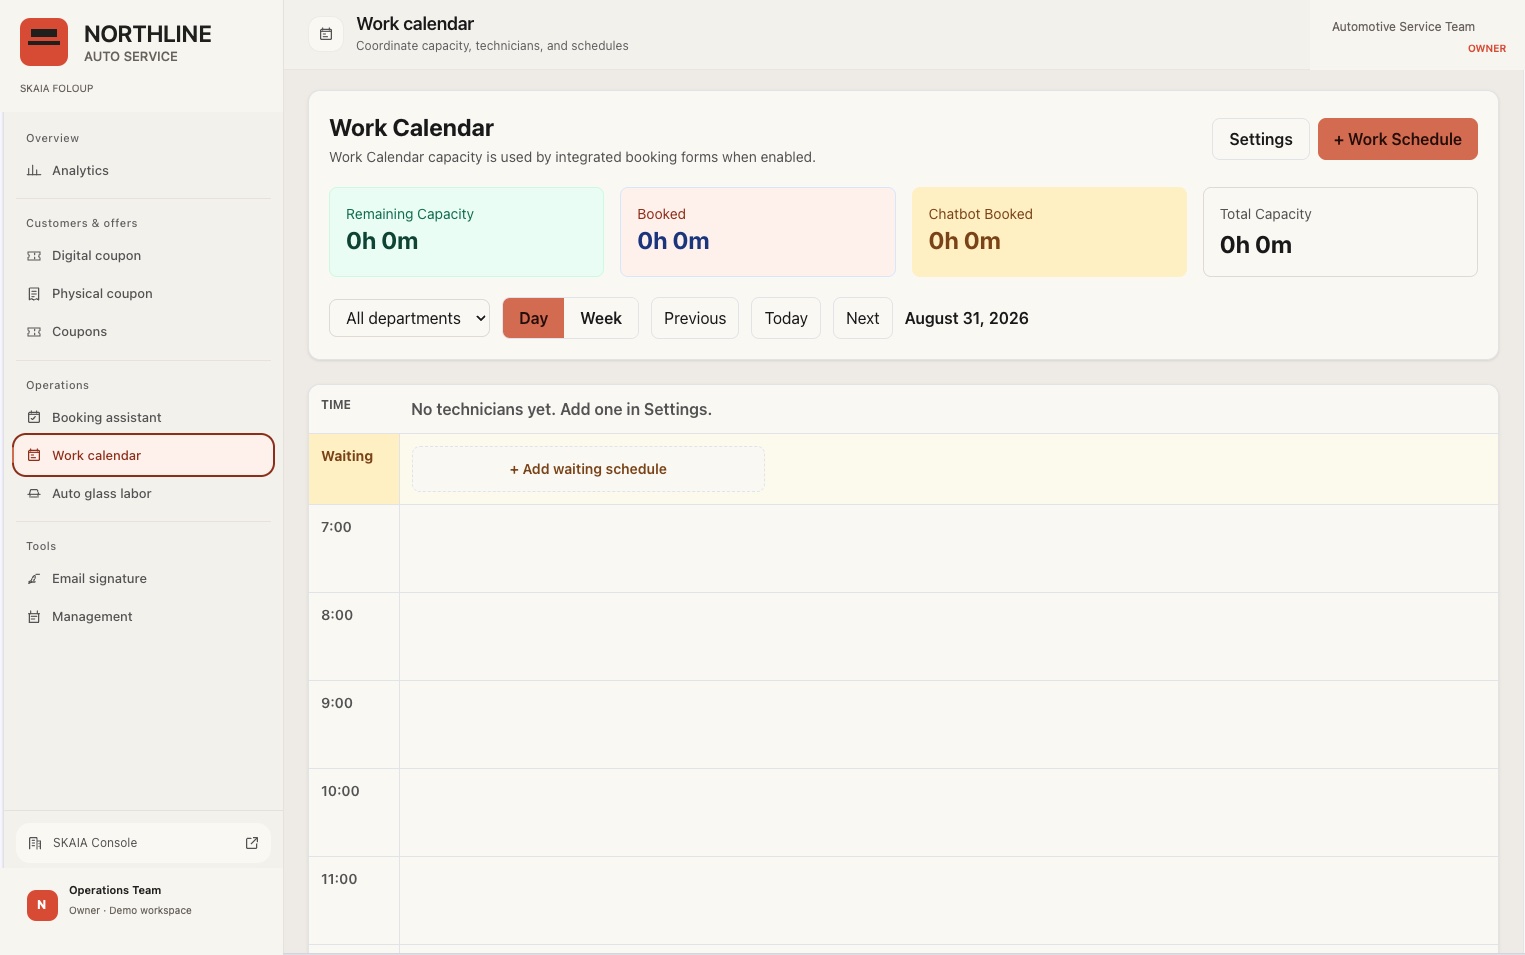The image size is (1525, 955).
Task: Open Digital coupon page
Action: click(x=143, y=256)
